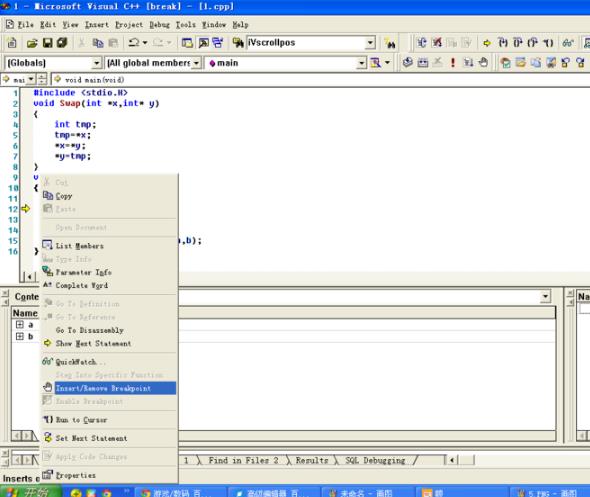Open the Debug menu in the menu bar
This screenshot has width=590, height=497.
tap(160, 25)
